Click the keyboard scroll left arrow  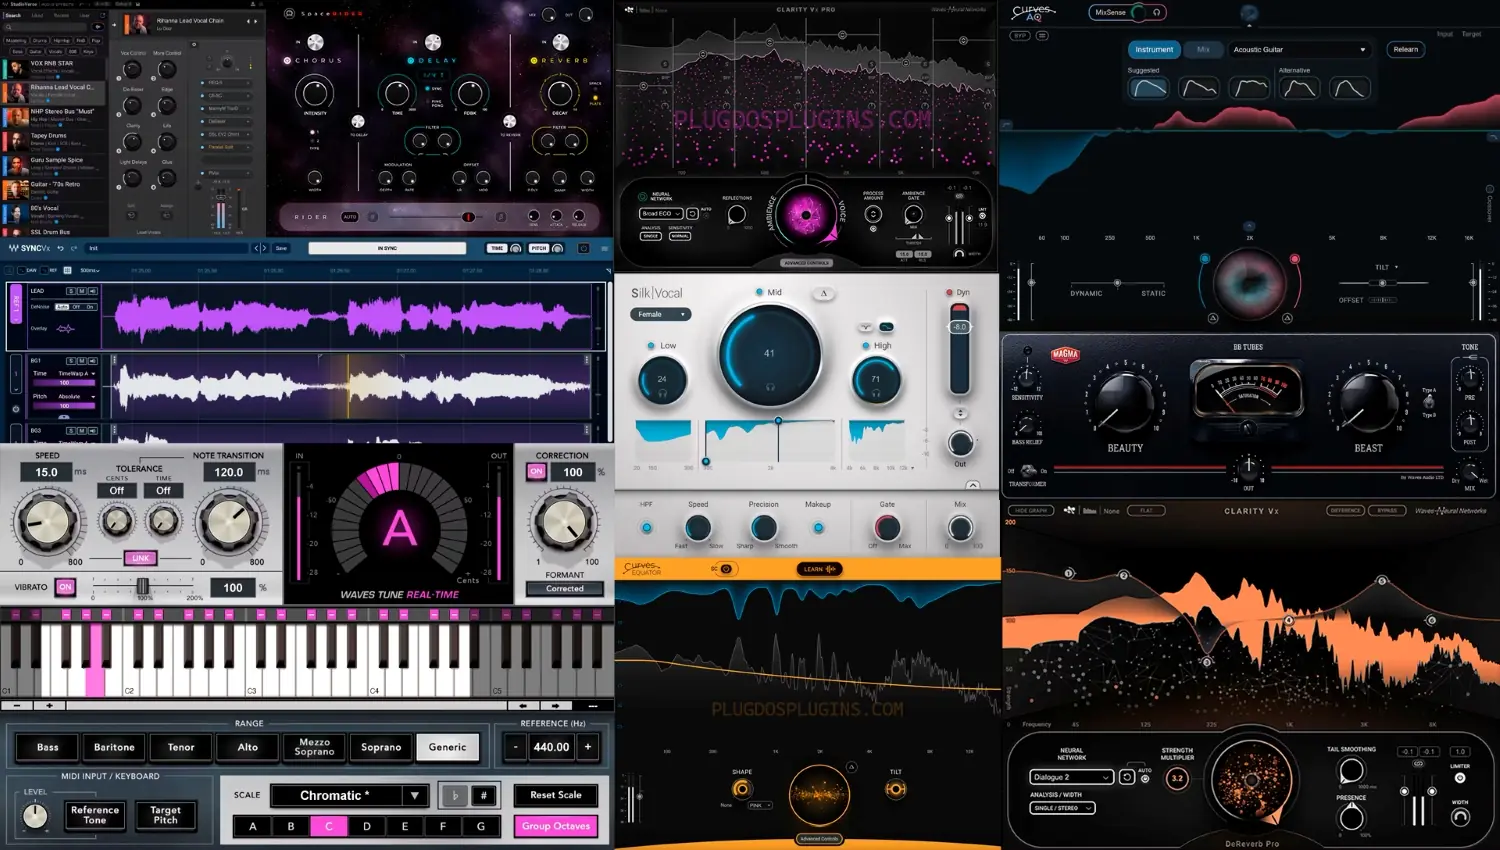point(523,706)
